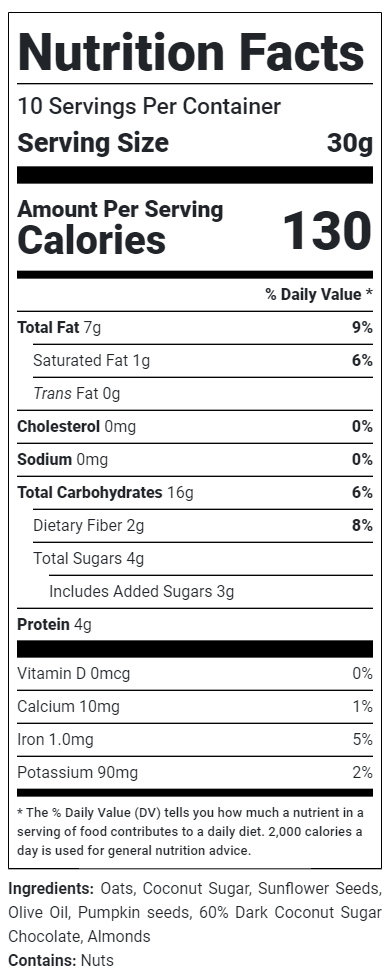390x978 pixels.
Task: Select the Calcium 10mg row
Action: (195, 707)
